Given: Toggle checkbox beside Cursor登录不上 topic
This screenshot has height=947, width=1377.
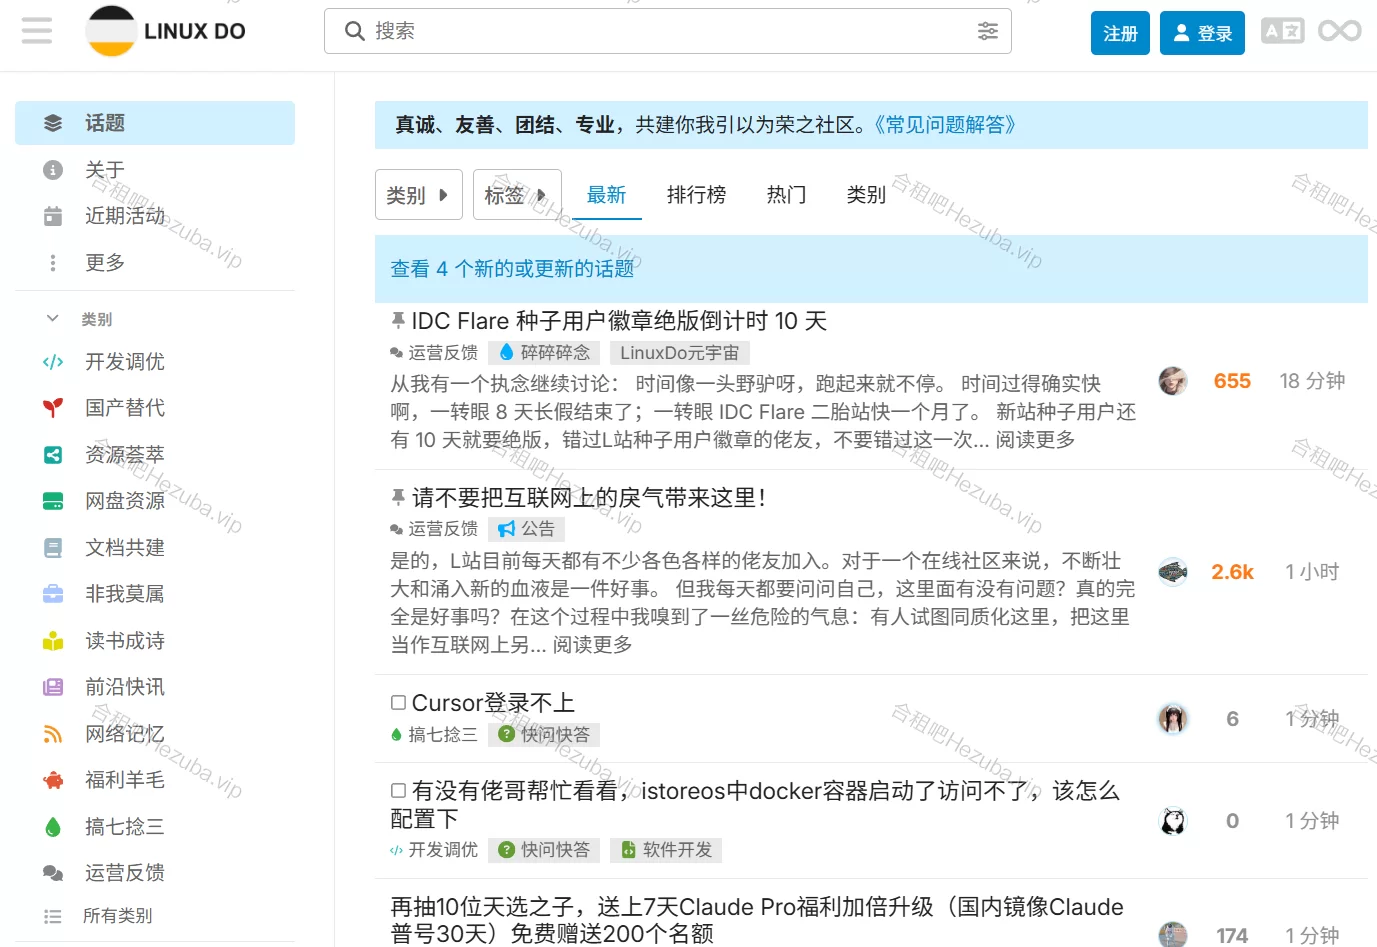Looking at the screenshot, I should tap(398, 703).
